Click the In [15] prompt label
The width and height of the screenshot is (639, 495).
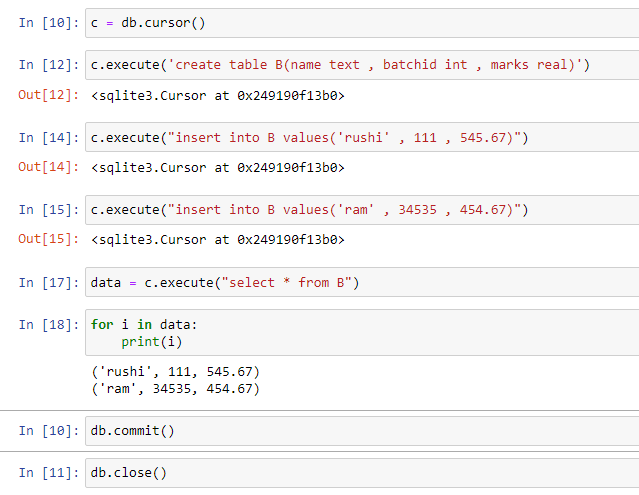[49, 209]
